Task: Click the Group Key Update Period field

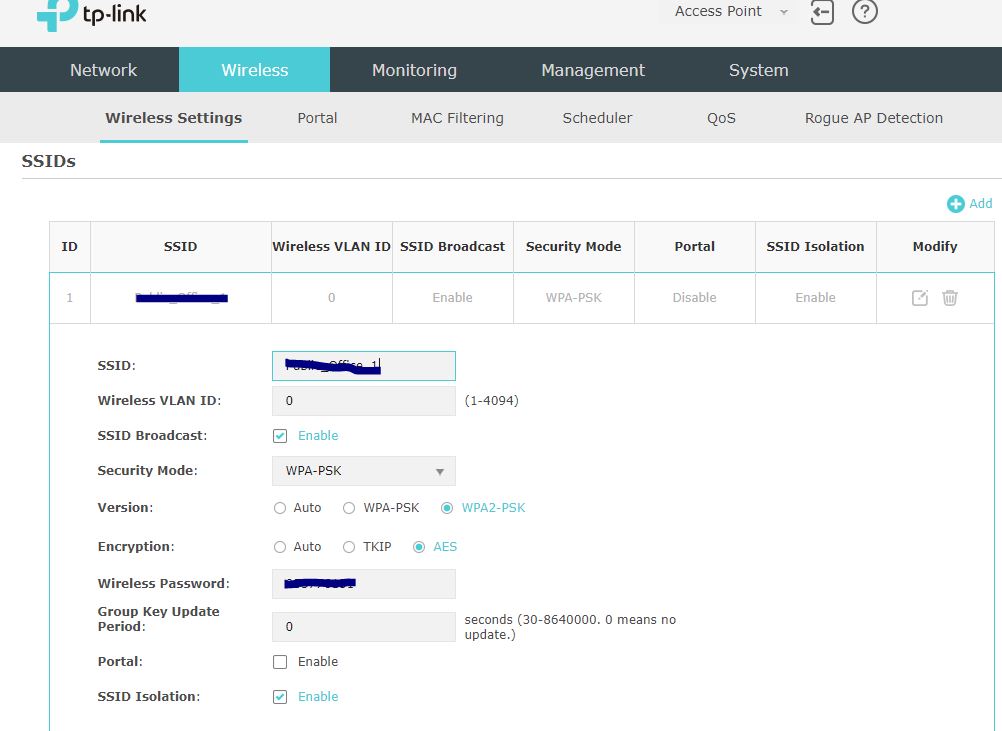Action: [364, 627]
